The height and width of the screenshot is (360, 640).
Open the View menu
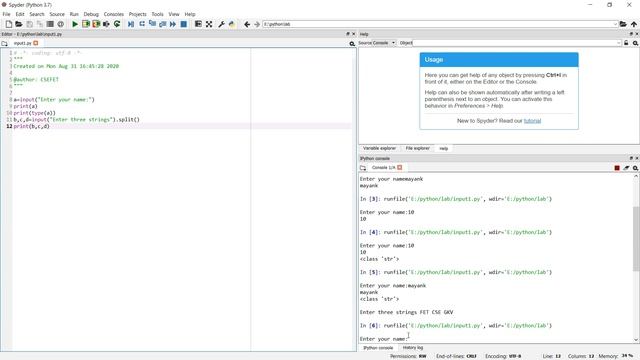[174, 14]
